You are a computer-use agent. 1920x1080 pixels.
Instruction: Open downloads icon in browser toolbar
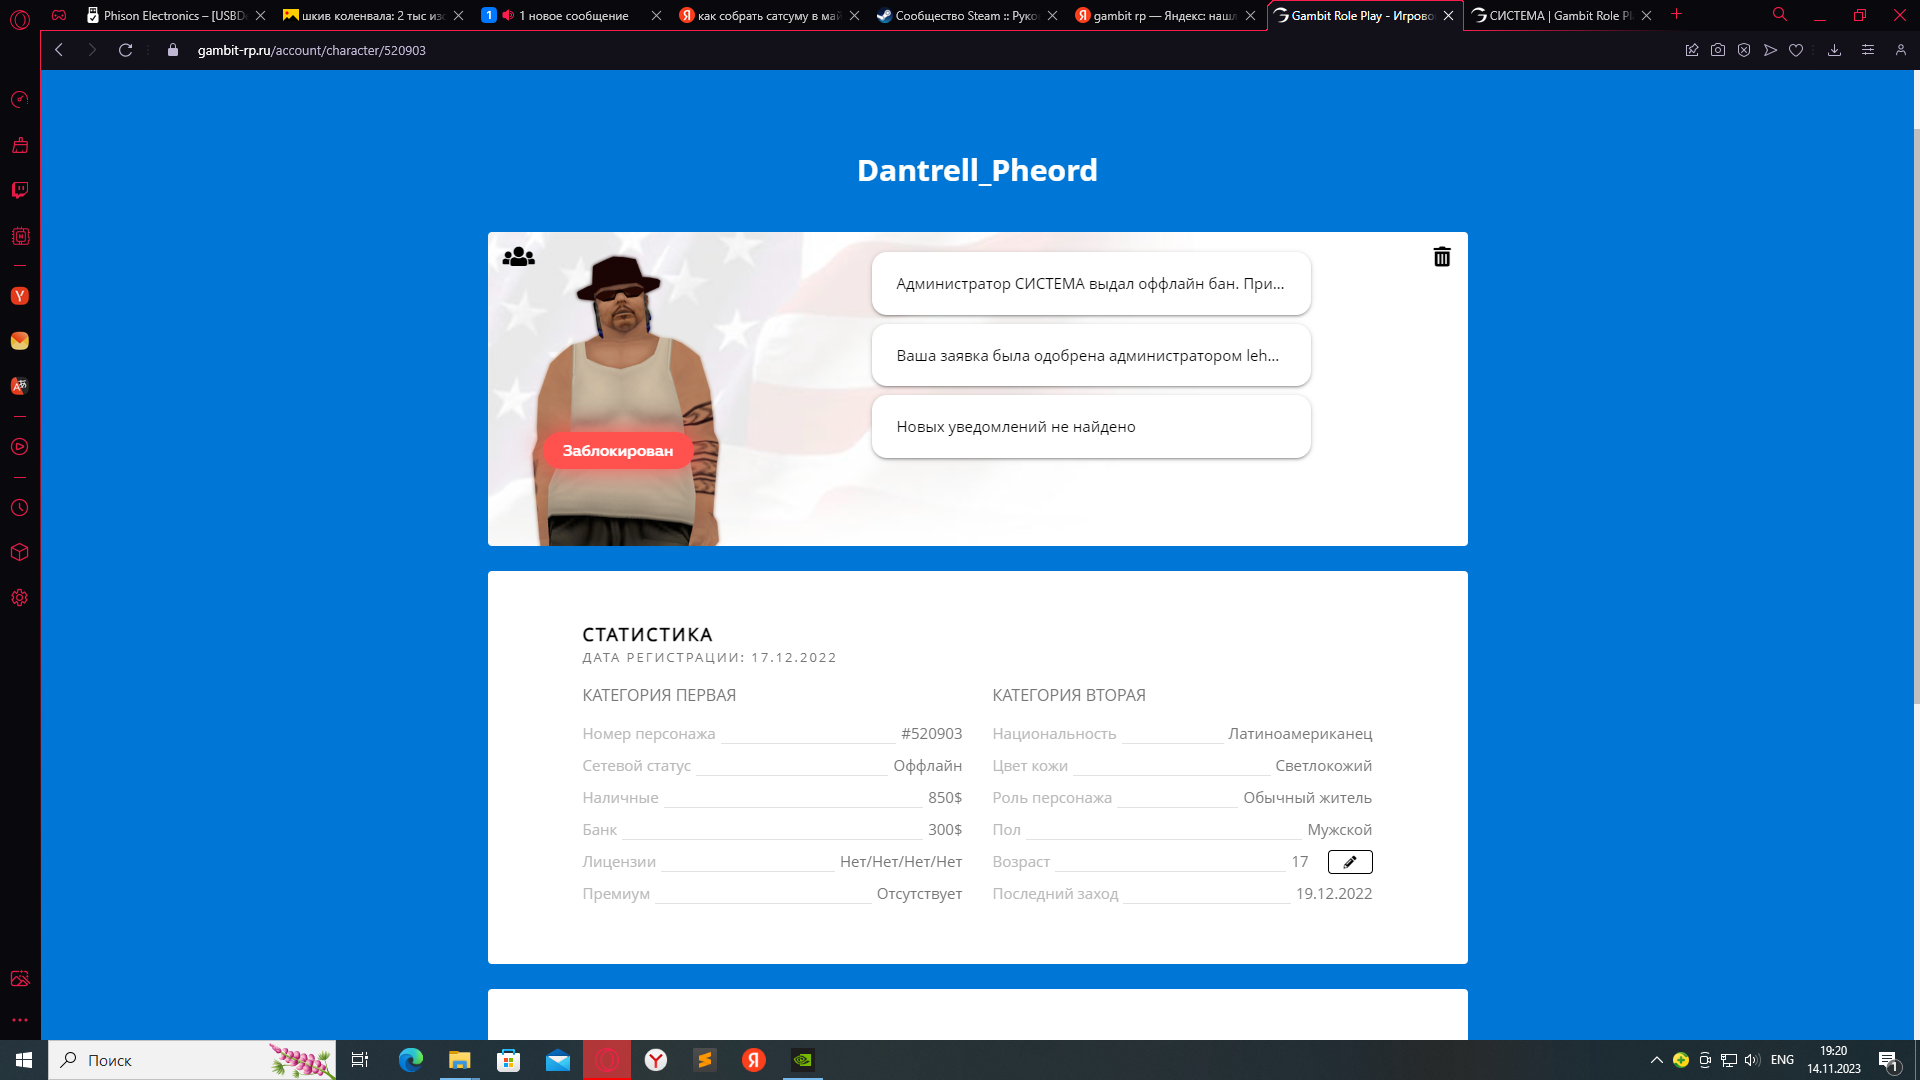(1834, 50)
